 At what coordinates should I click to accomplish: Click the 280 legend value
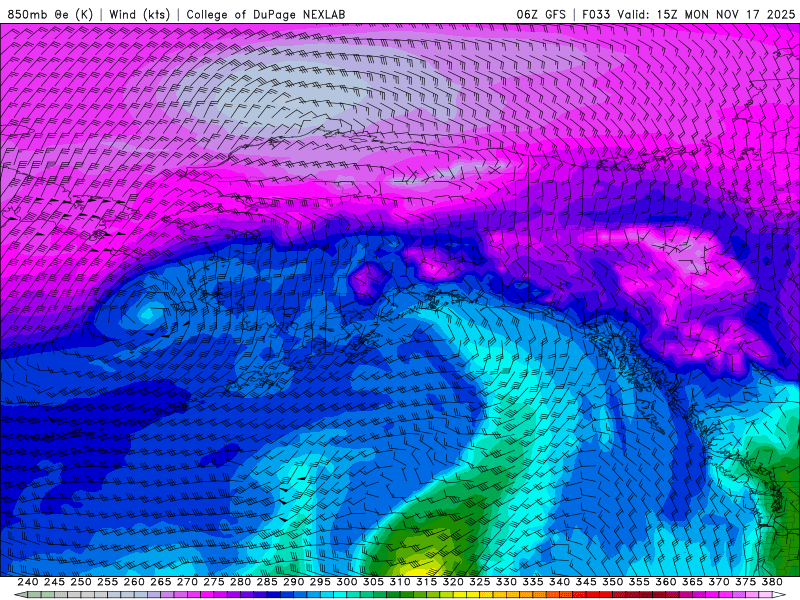240,582
